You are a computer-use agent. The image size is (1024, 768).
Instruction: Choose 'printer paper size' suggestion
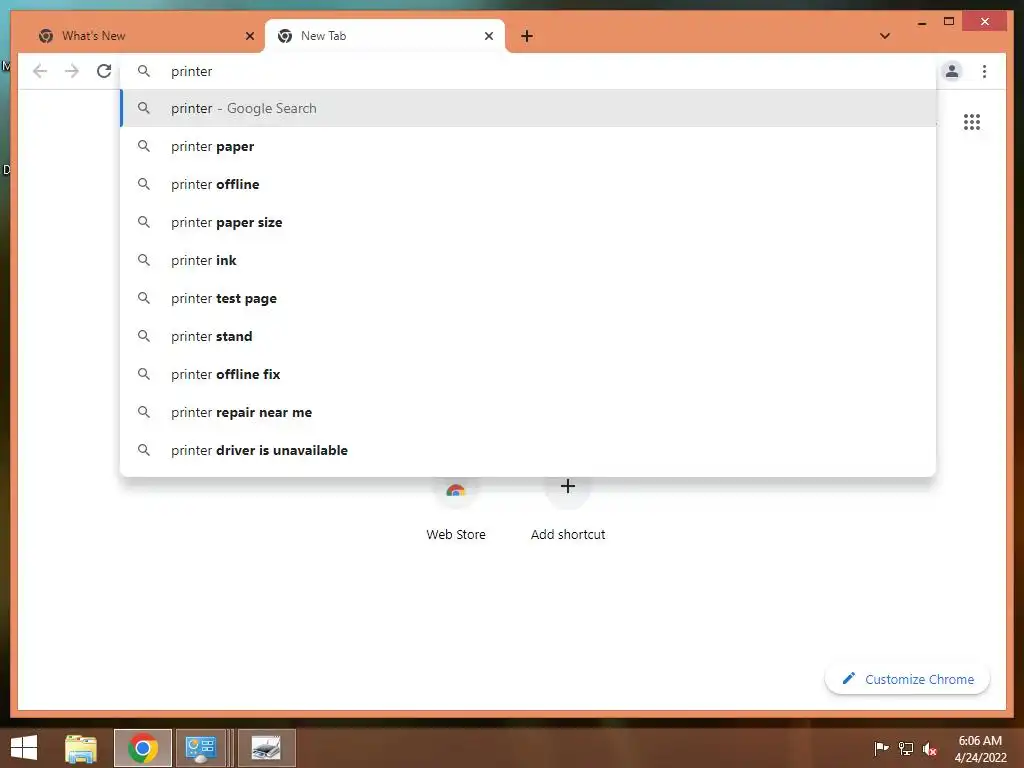tap(528, 222)
